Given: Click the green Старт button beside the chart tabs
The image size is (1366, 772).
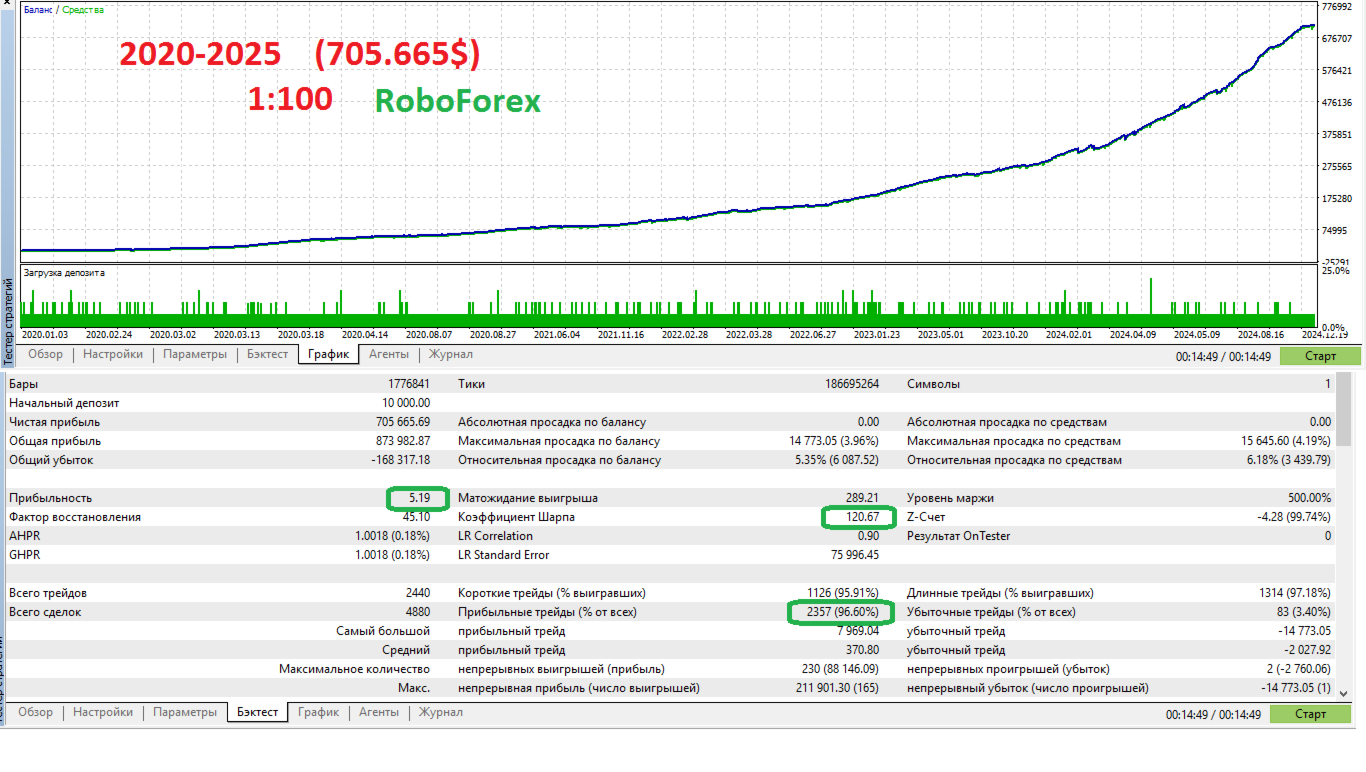Looking at the screenshot, I should (x=1320, y=356).
